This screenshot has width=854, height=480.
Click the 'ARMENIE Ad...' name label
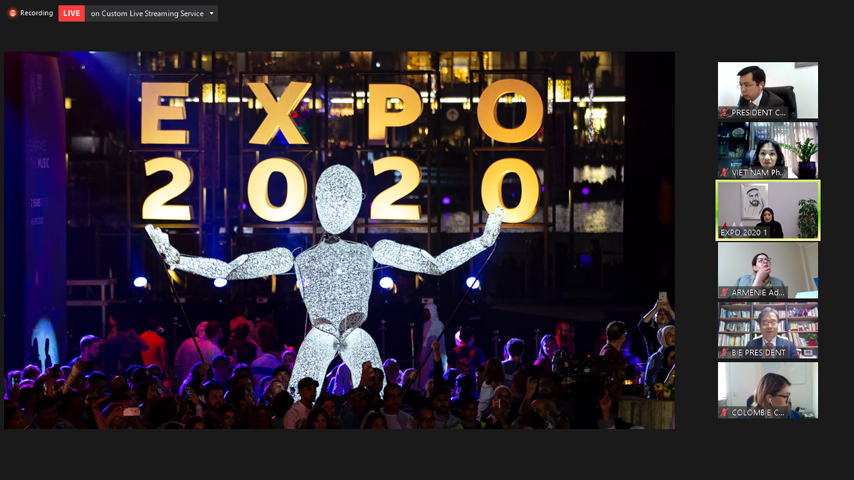pyautogui.click(x=758, y=293)
